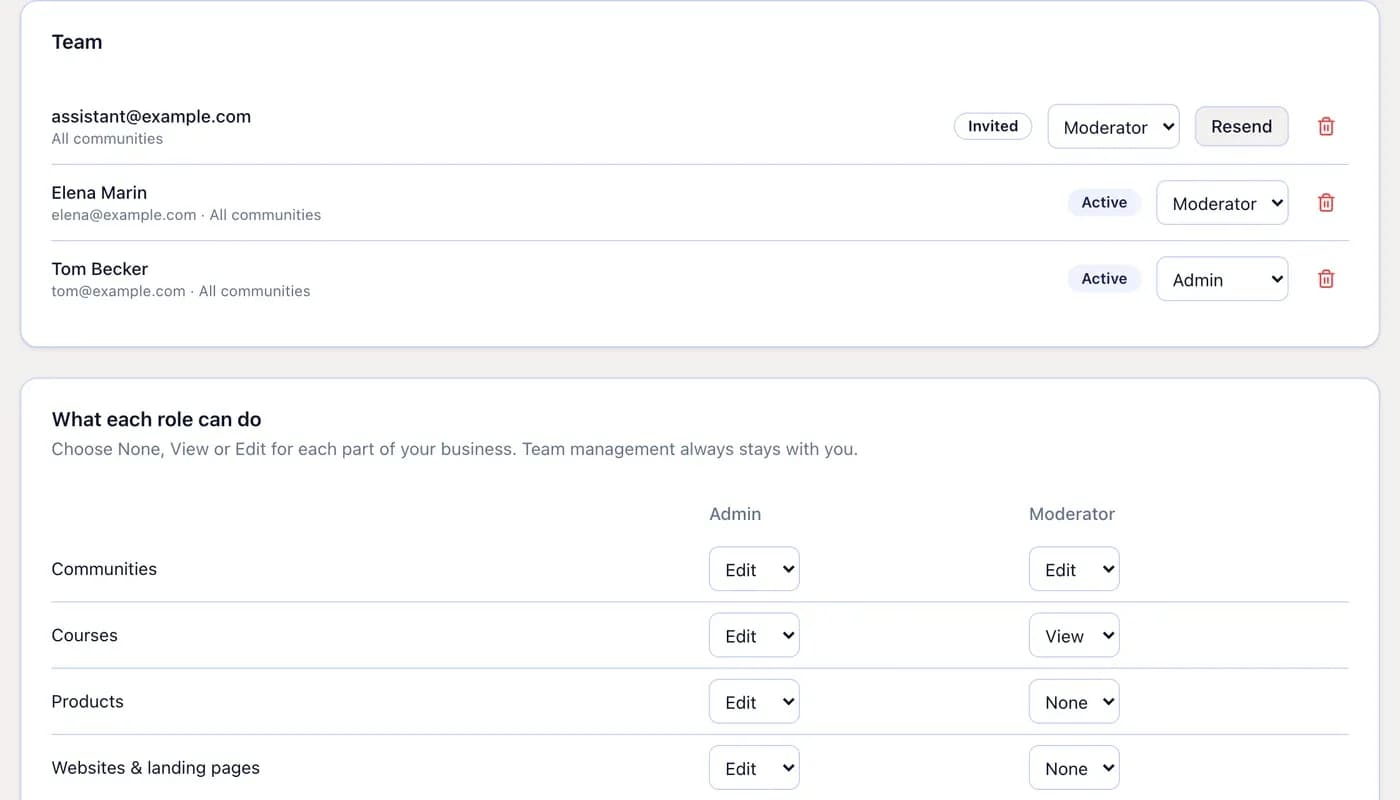Image resolution: width=1400 pixels, height=800 pixels.
Task: Open Tom Becker's Admin role dropdown
Action: click(x=1222, y=279)
